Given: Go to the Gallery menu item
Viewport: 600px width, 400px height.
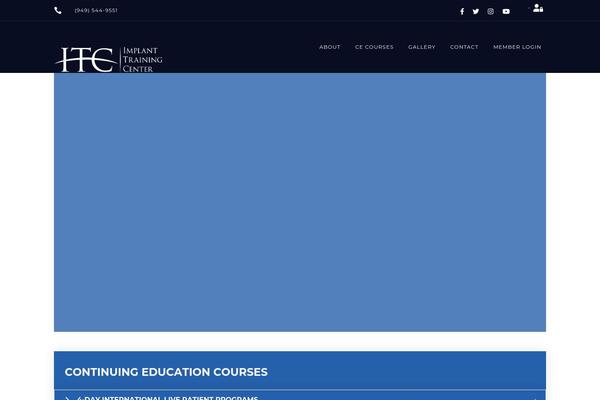Looking at the screenshot, I should 422,47.
